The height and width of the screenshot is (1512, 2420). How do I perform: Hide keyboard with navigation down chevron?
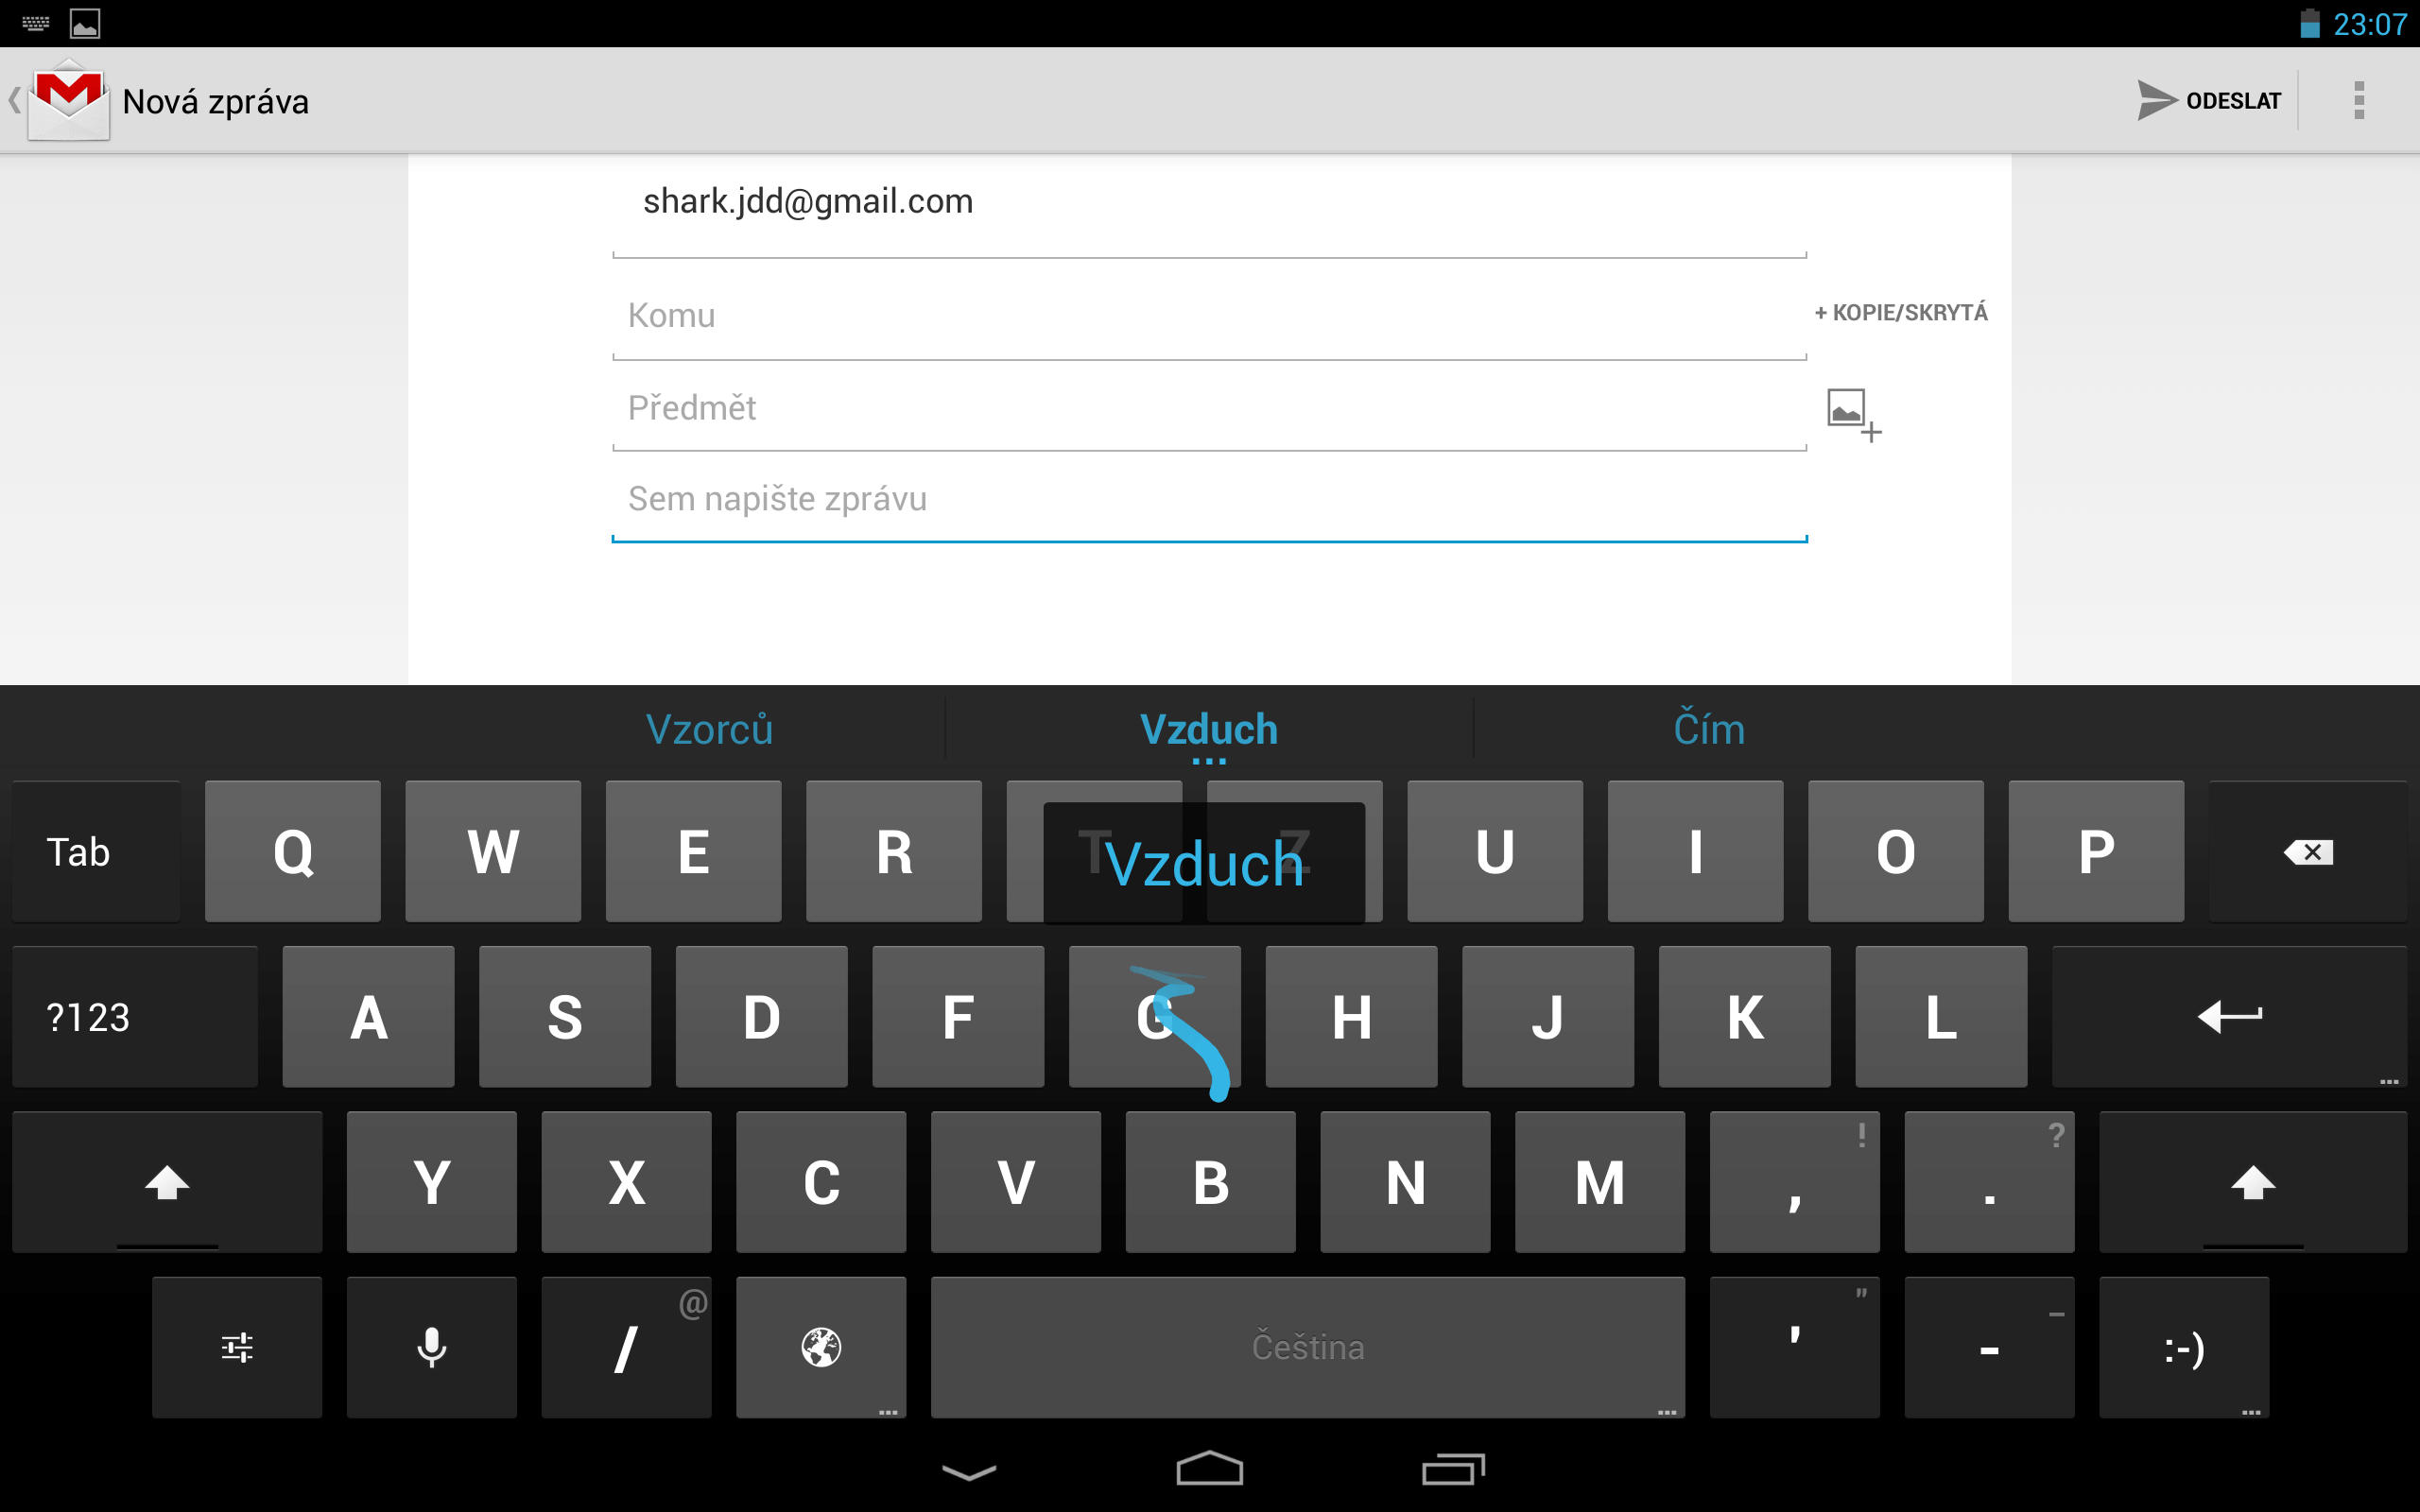click(969, 1471)
